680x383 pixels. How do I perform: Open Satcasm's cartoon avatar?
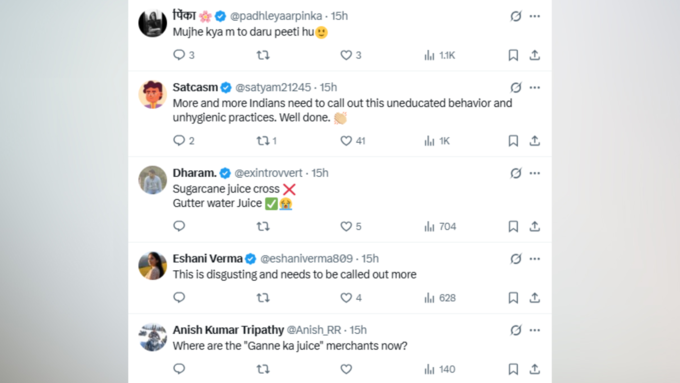coord(152,94)
